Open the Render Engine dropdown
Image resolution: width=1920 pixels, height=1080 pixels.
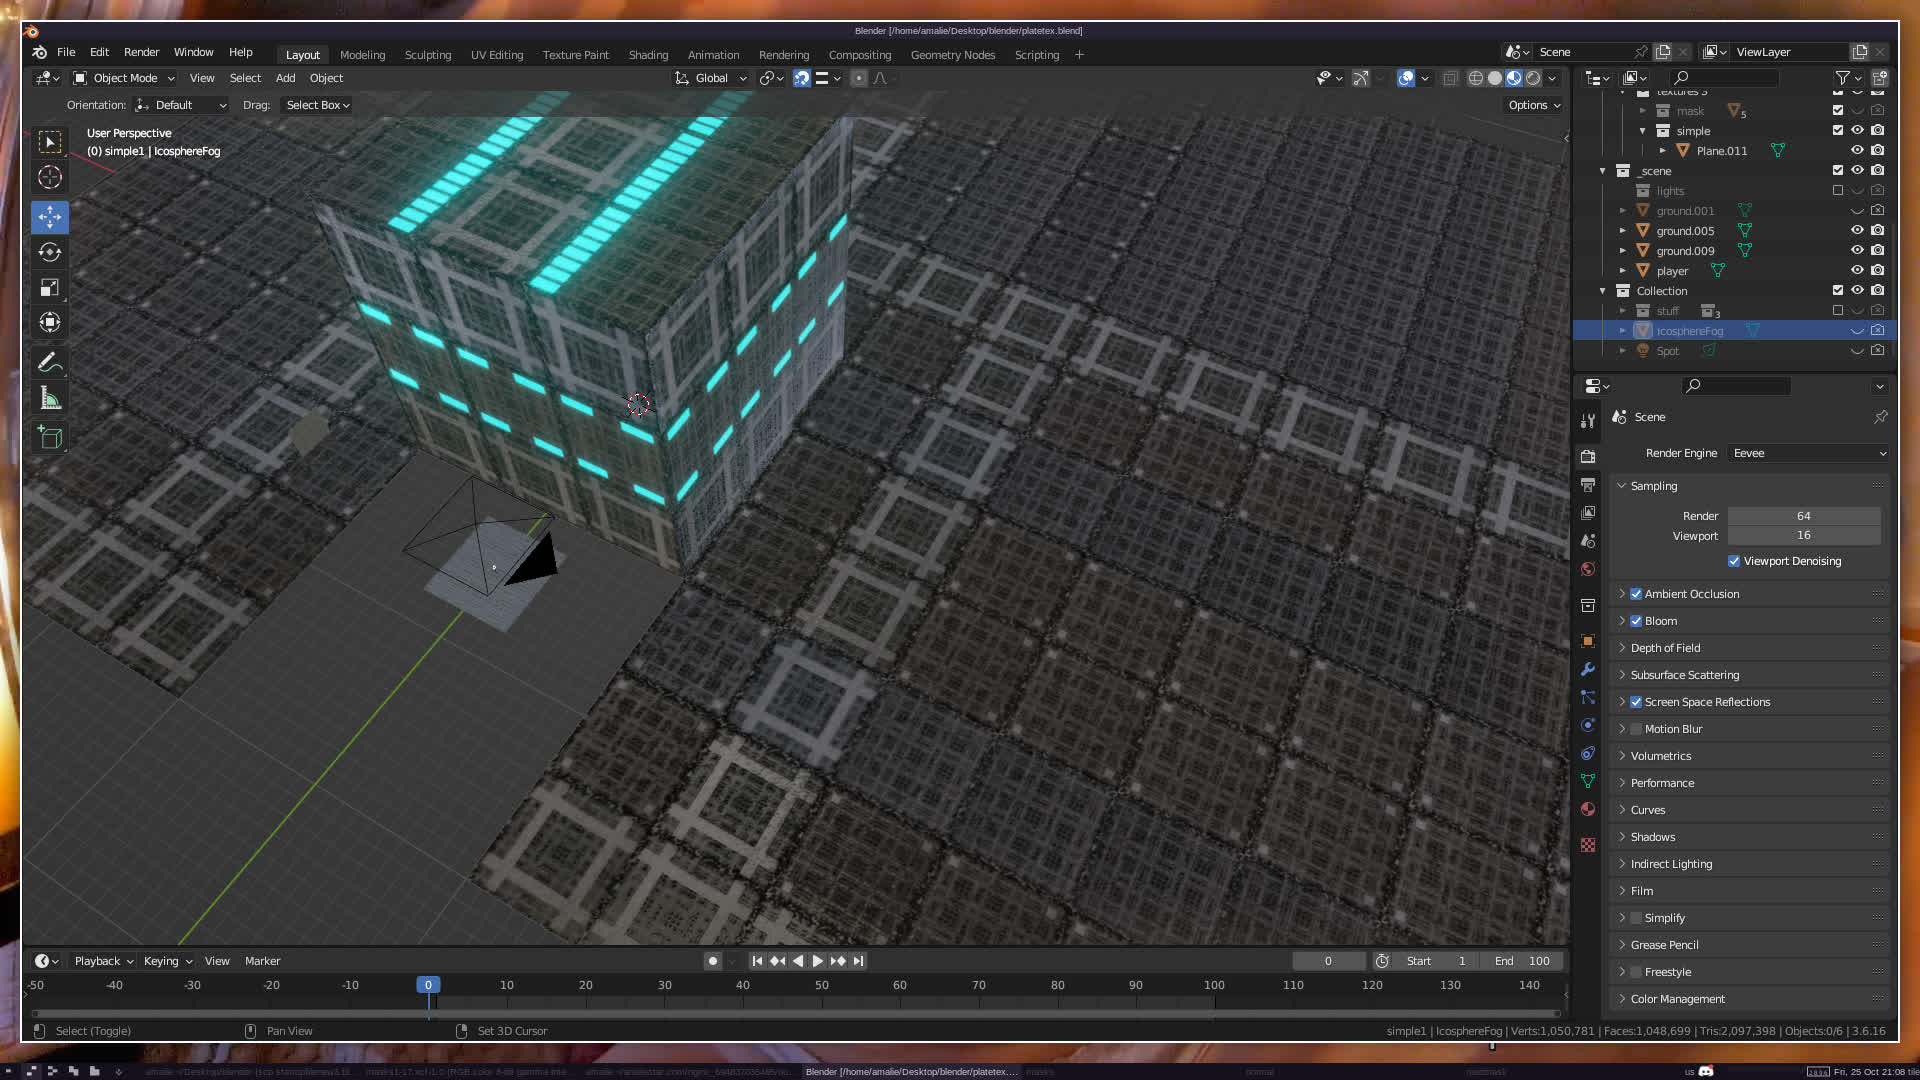click(x=1808, y=453)
